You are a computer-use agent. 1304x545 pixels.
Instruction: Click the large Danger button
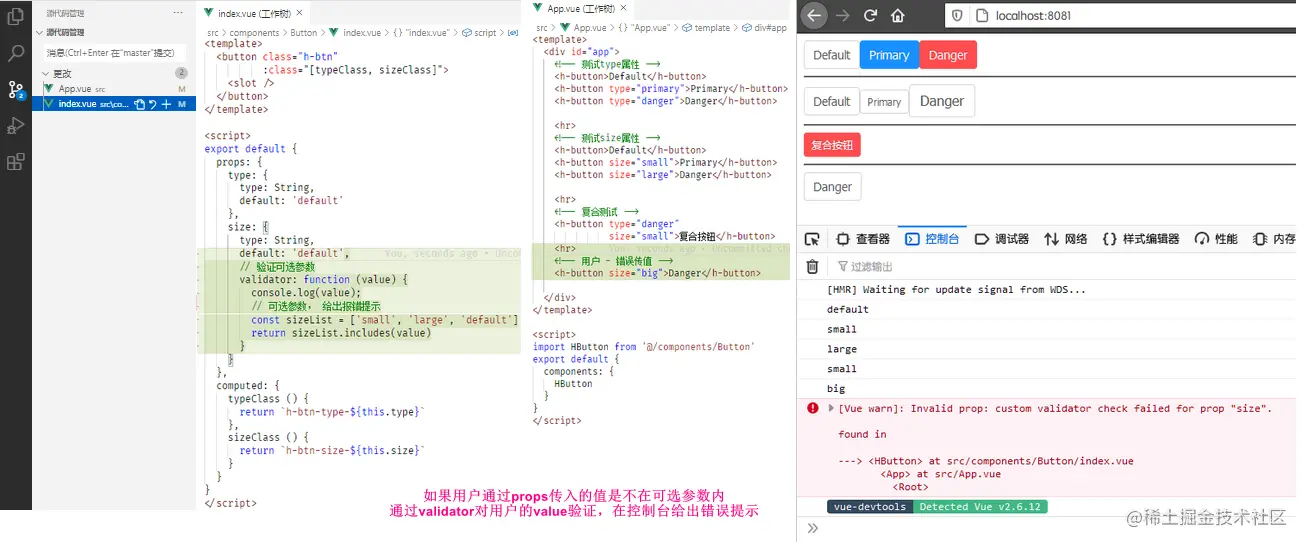[x=942, y=101]
